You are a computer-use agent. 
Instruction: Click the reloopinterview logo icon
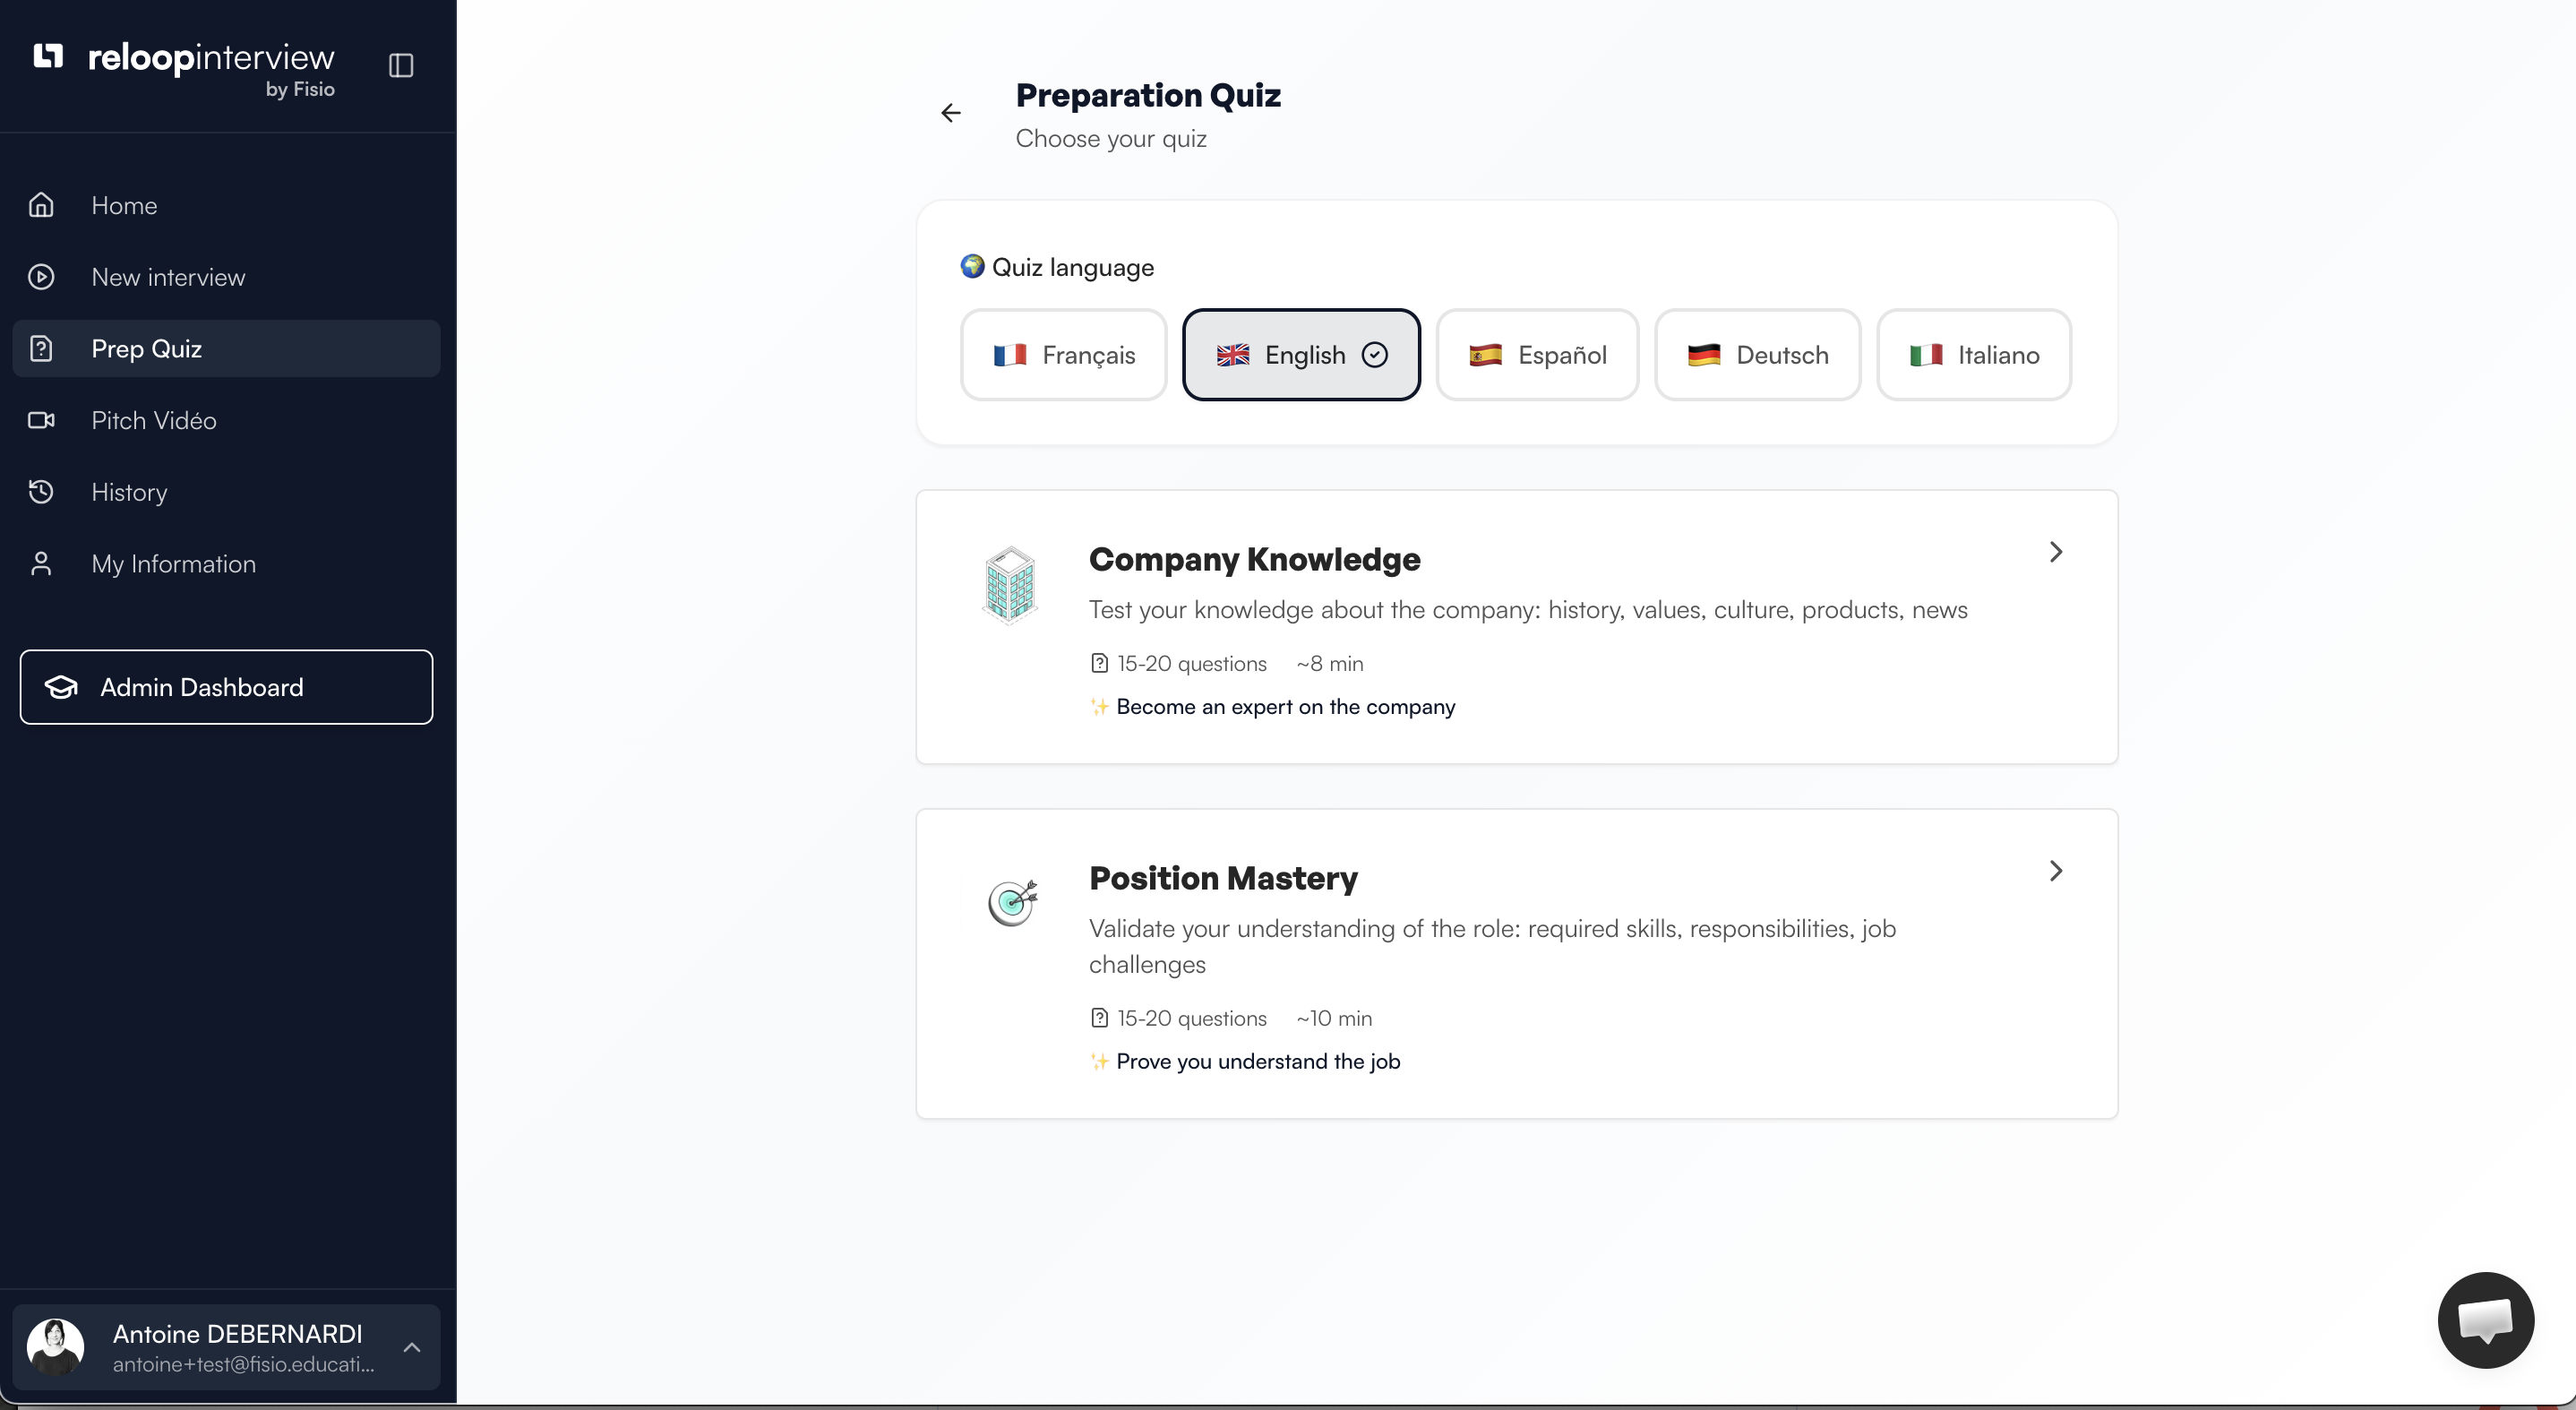(48, 56)
